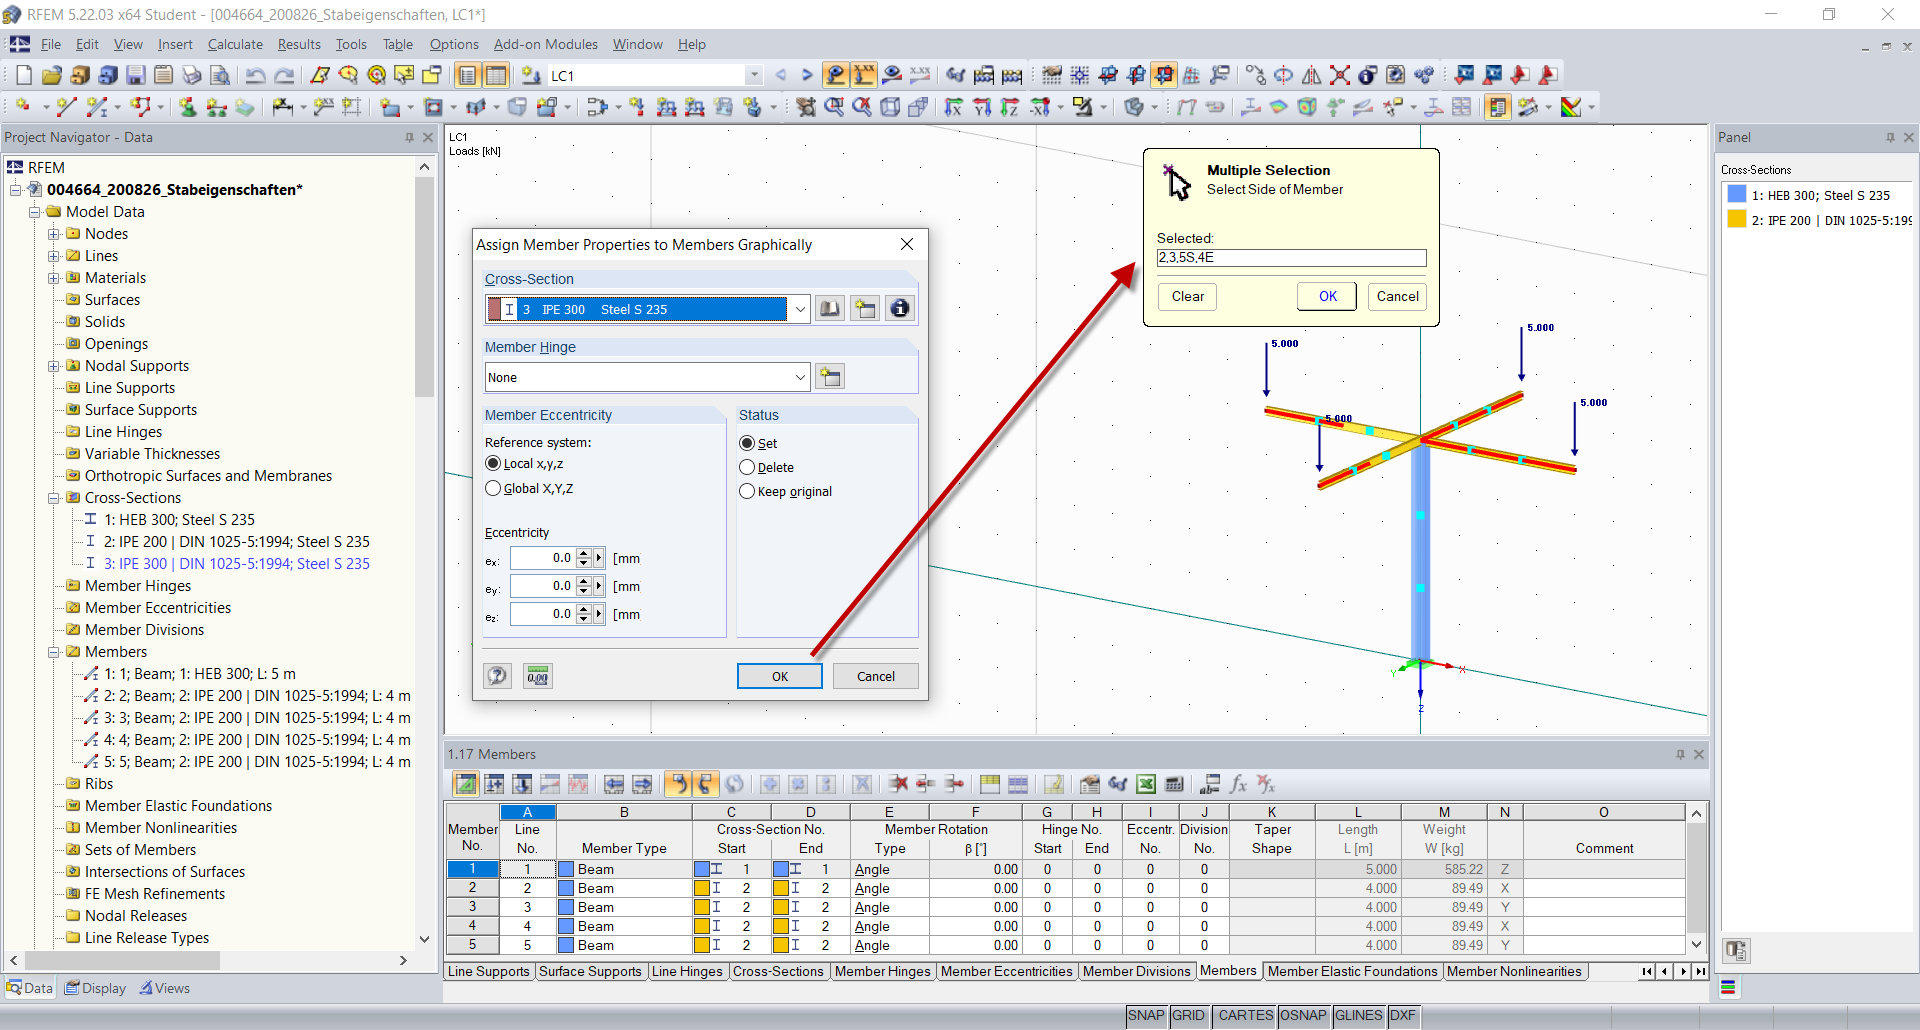Open the Results menu
This screenshot has width=1920, height=1030.
click(x=299, y=44)
